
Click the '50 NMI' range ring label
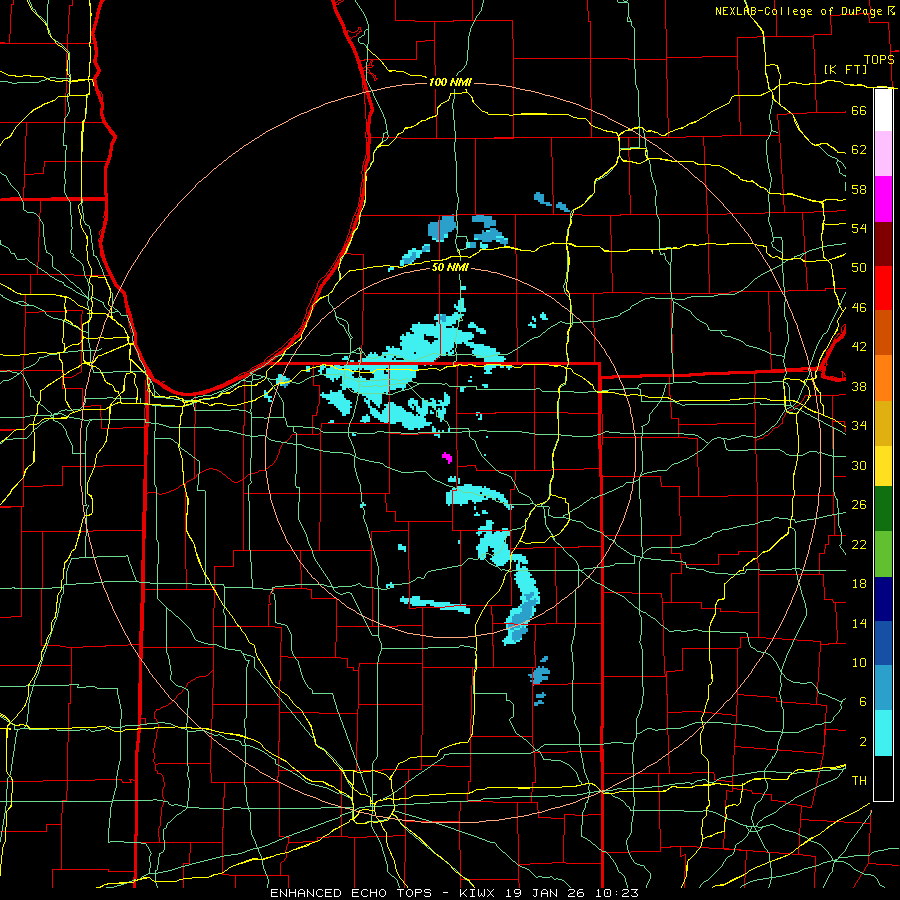(x=451, y=267)
